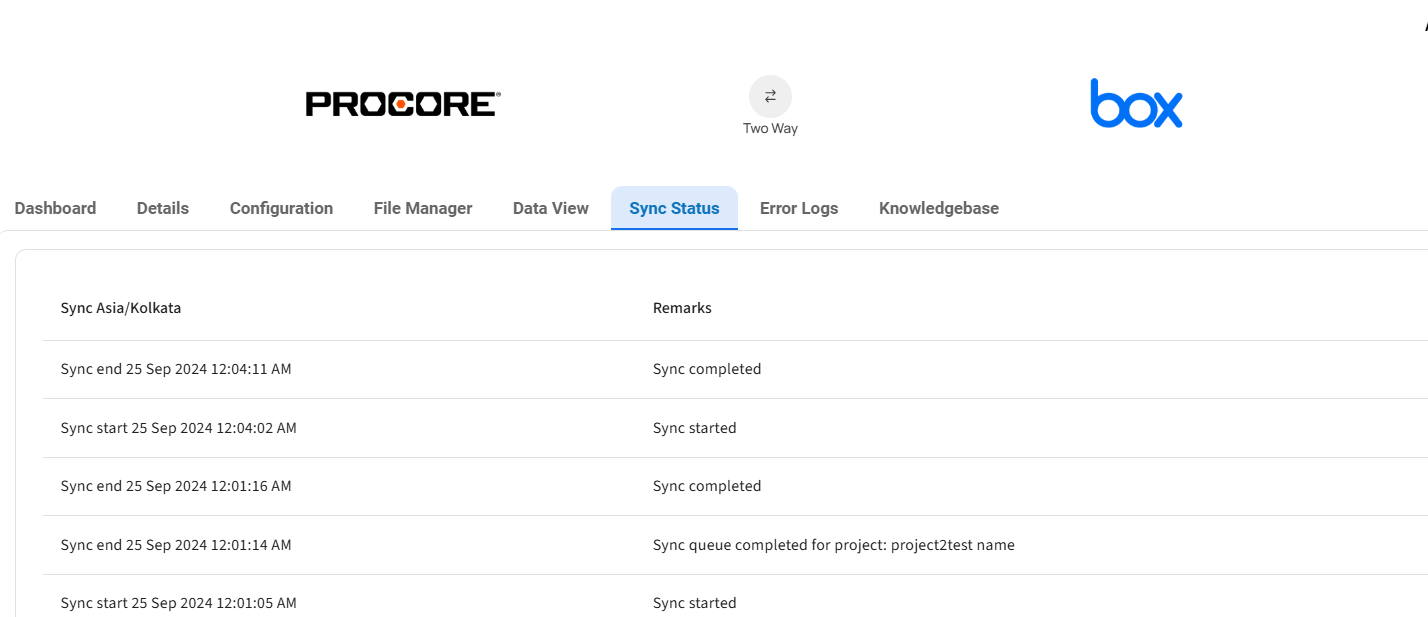Screen dimensions: 1428x617
Task: Click the 'Sync Asia/Kolkata' column header
Action: click(x=121, y=308)
